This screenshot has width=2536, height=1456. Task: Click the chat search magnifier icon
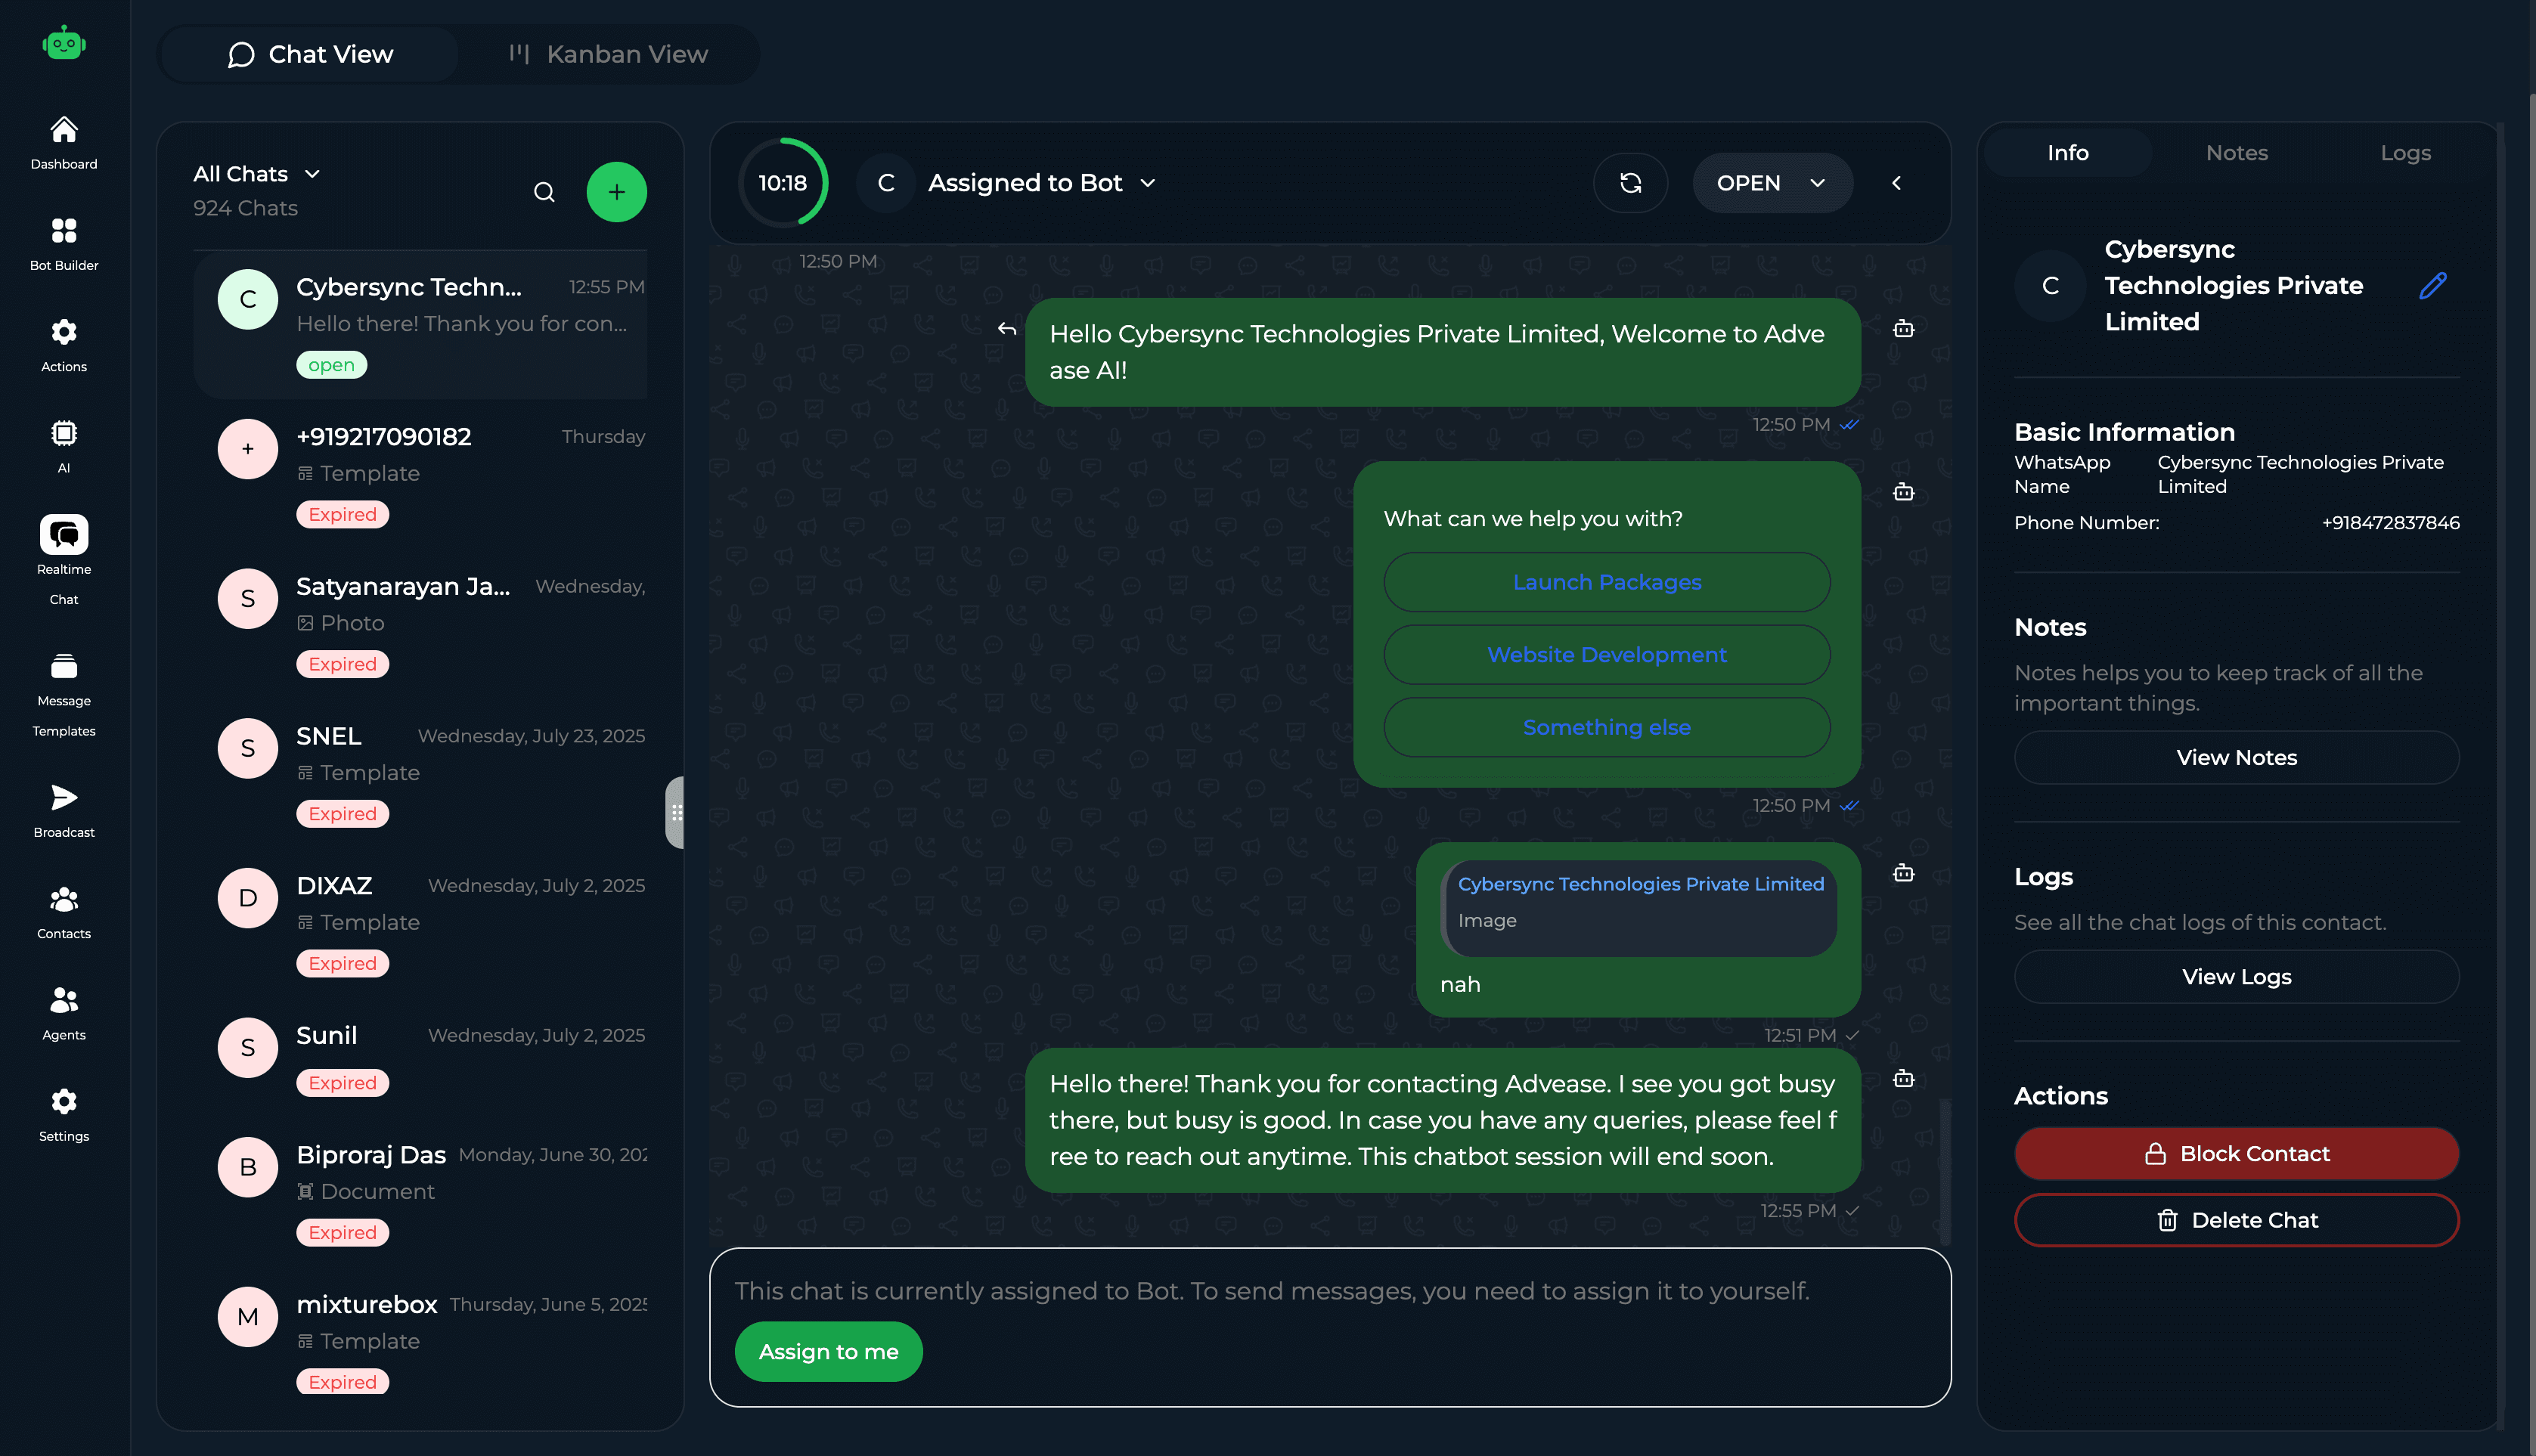point(544,191)
